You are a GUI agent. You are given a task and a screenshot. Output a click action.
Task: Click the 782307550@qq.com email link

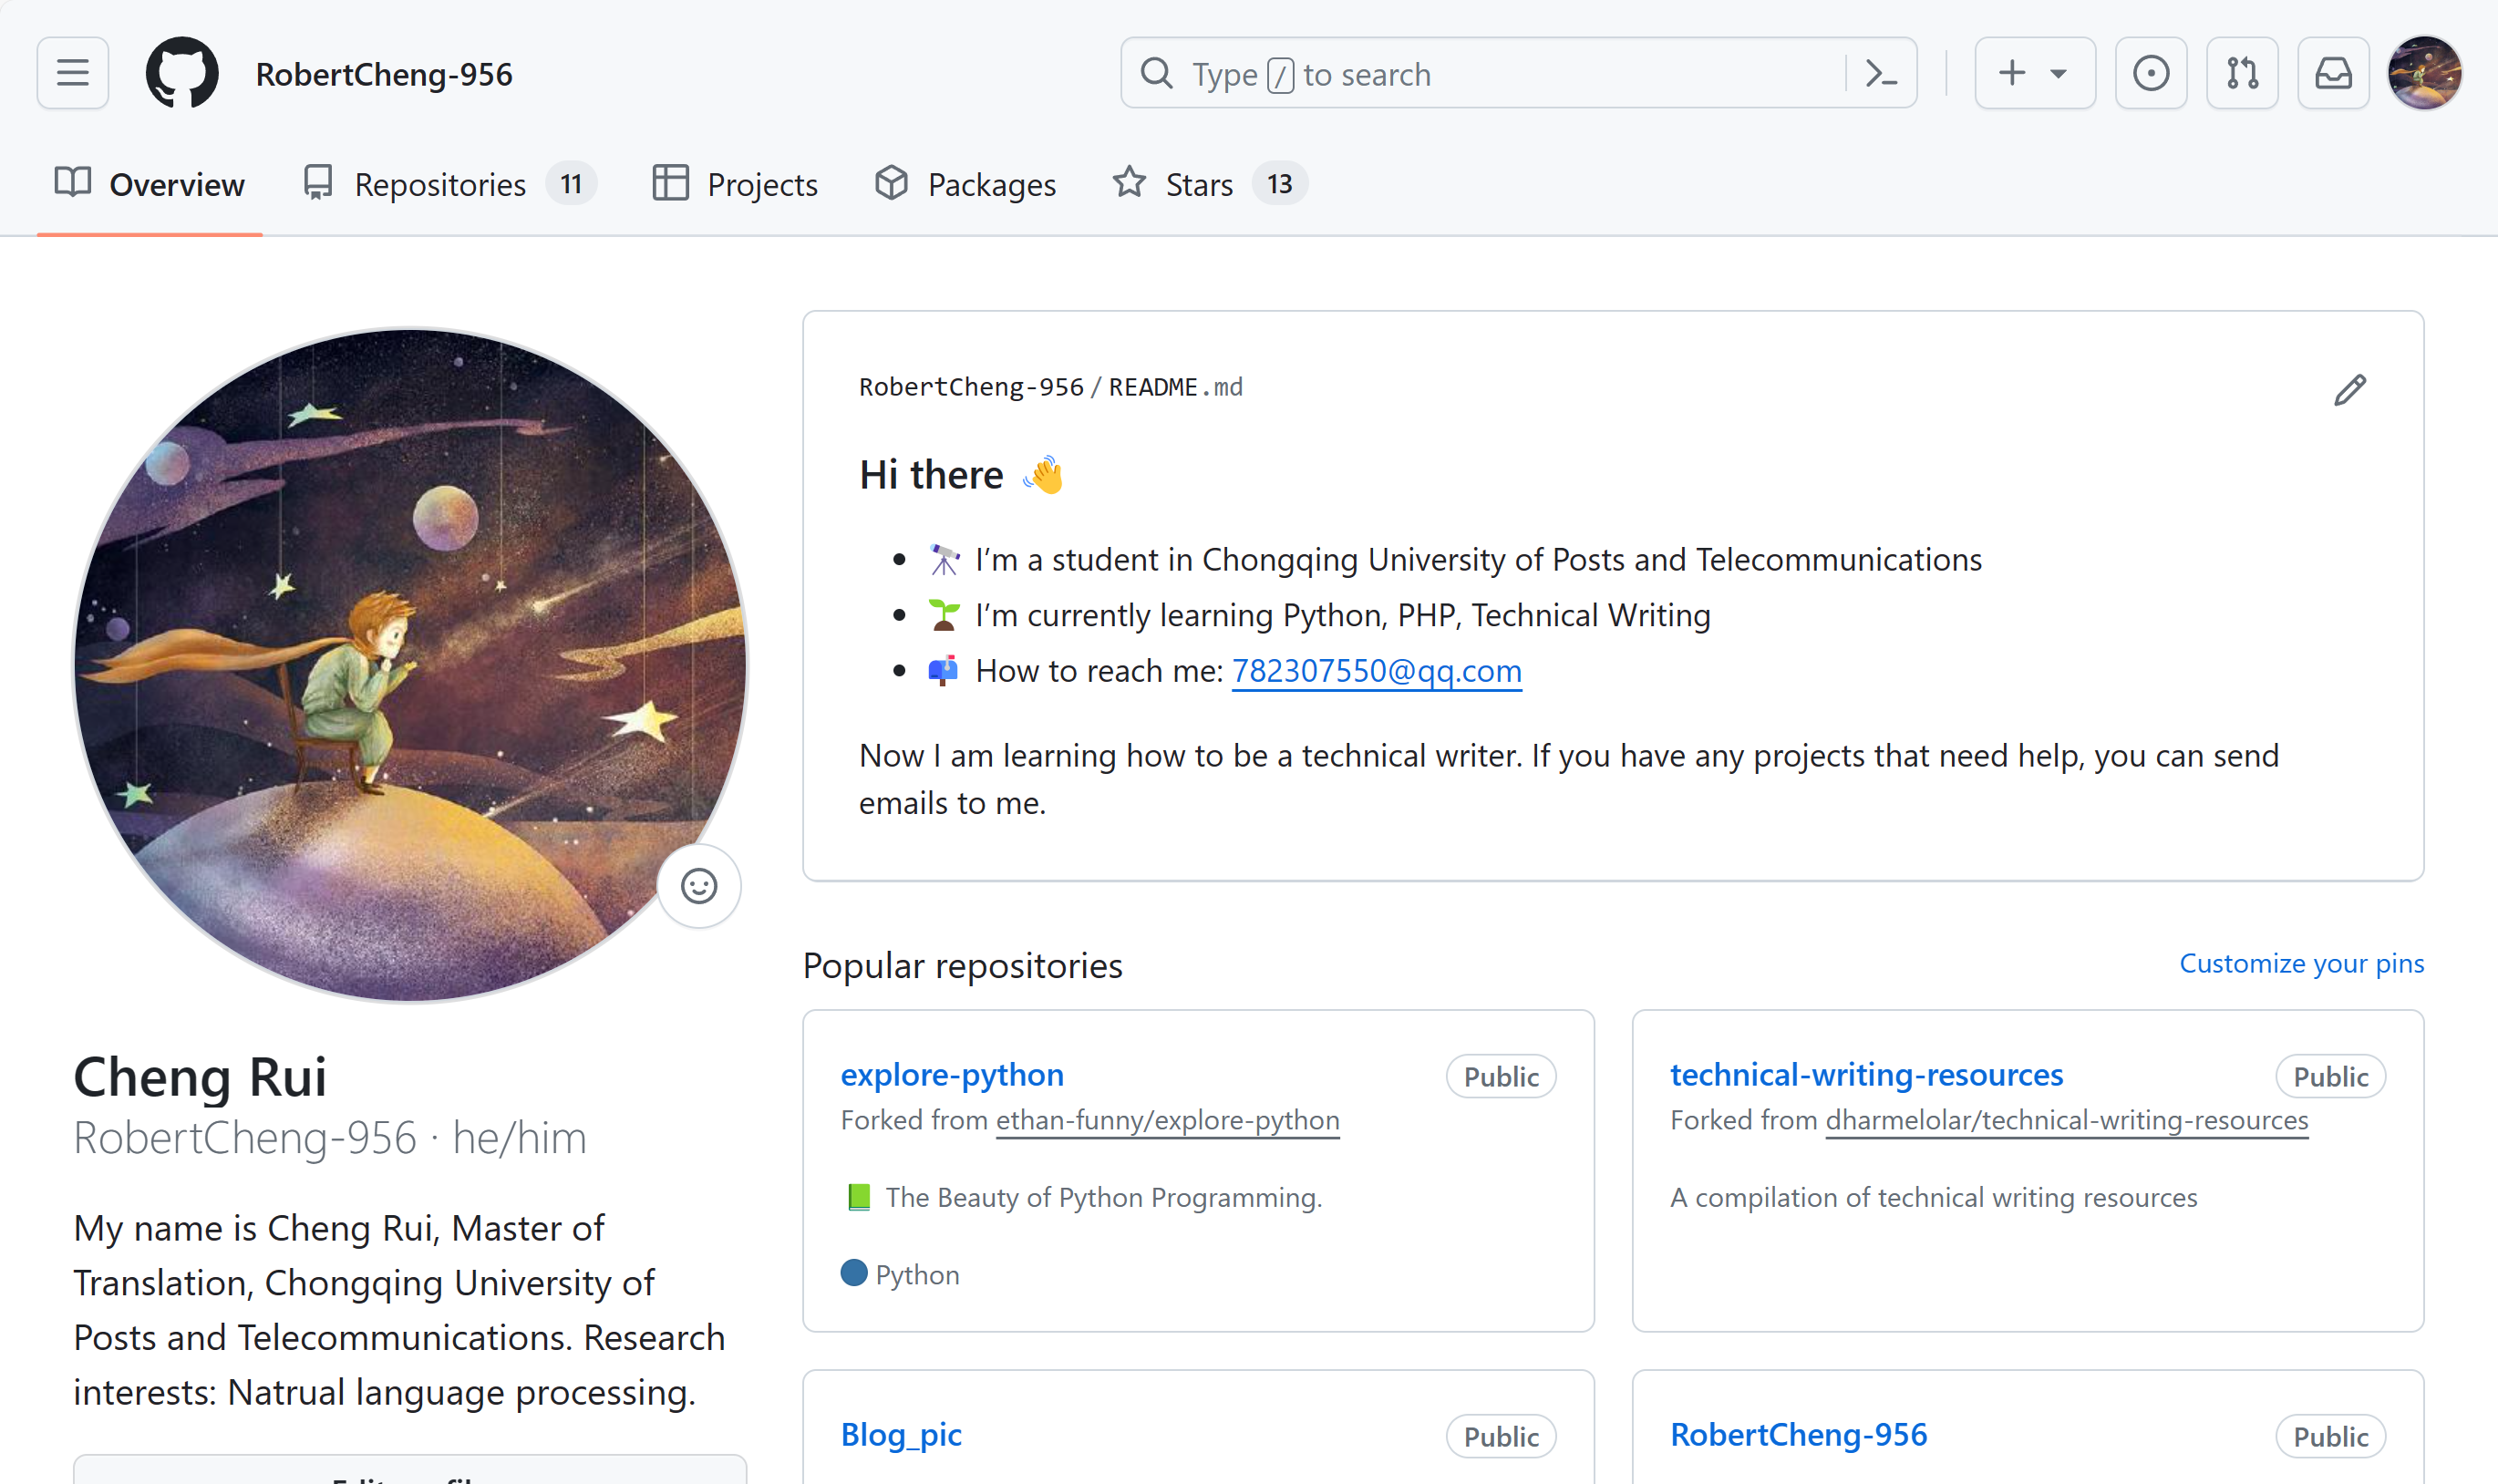(x=1376, y=671)
